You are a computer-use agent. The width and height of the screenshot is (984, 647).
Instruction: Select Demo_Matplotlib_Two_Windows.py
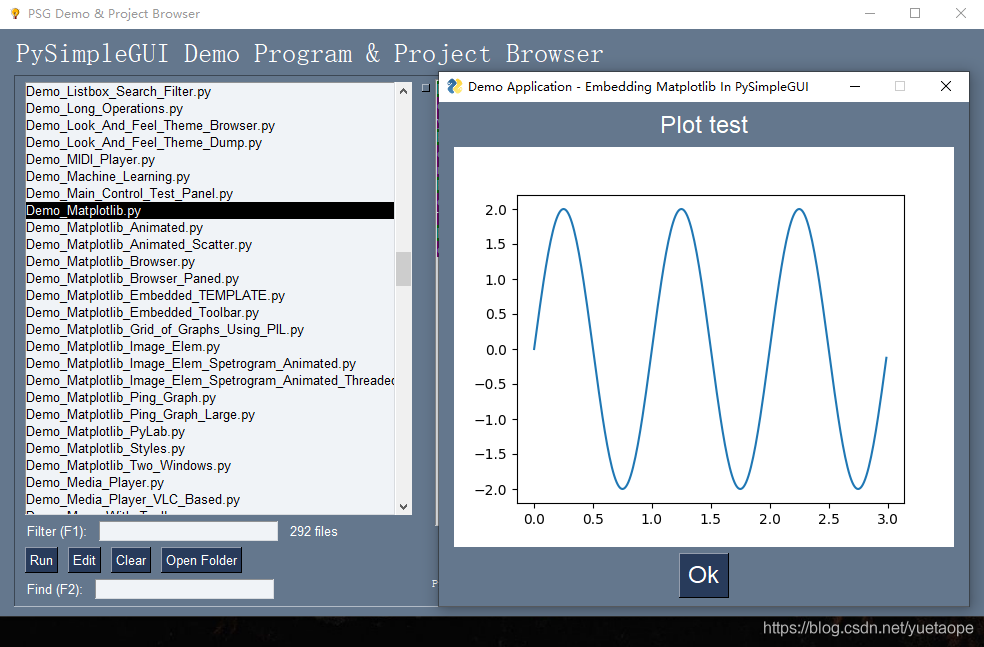coord(210,465)
